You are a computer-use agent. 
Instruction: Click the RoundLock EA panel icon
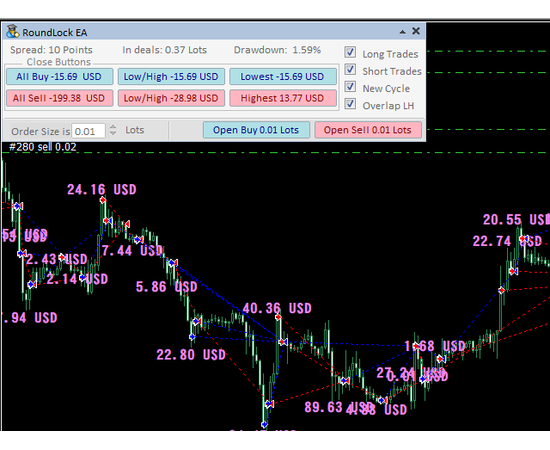click(x=13, y=32)
